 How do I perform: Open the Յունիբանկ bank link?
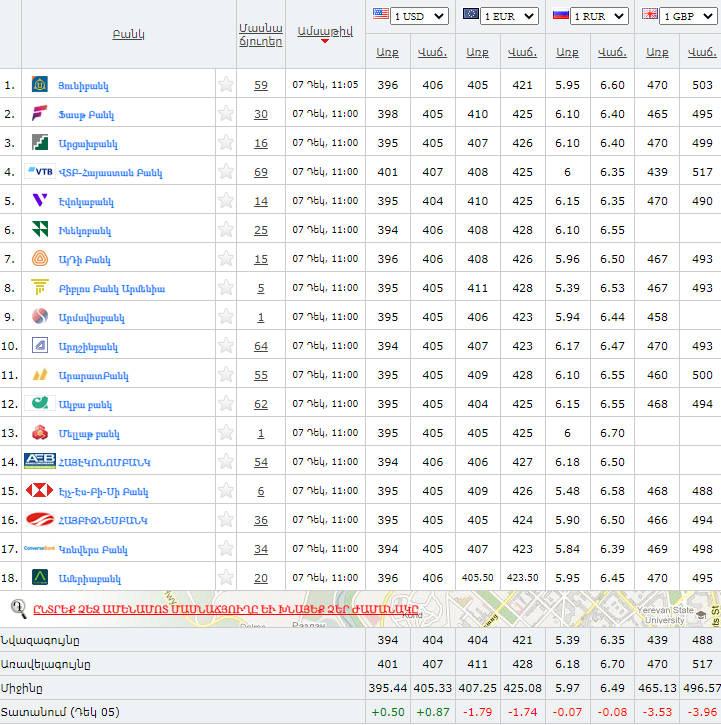[84, 86]
